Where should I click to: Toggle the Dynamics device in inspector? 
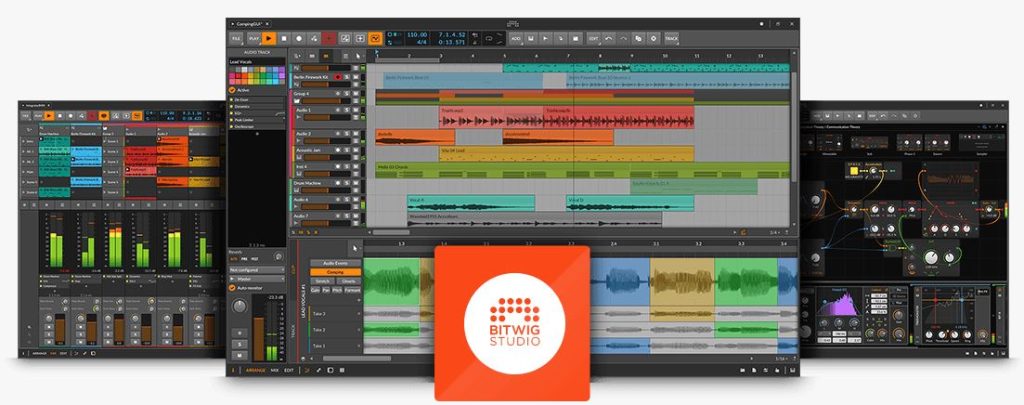(x=231, y=106)
